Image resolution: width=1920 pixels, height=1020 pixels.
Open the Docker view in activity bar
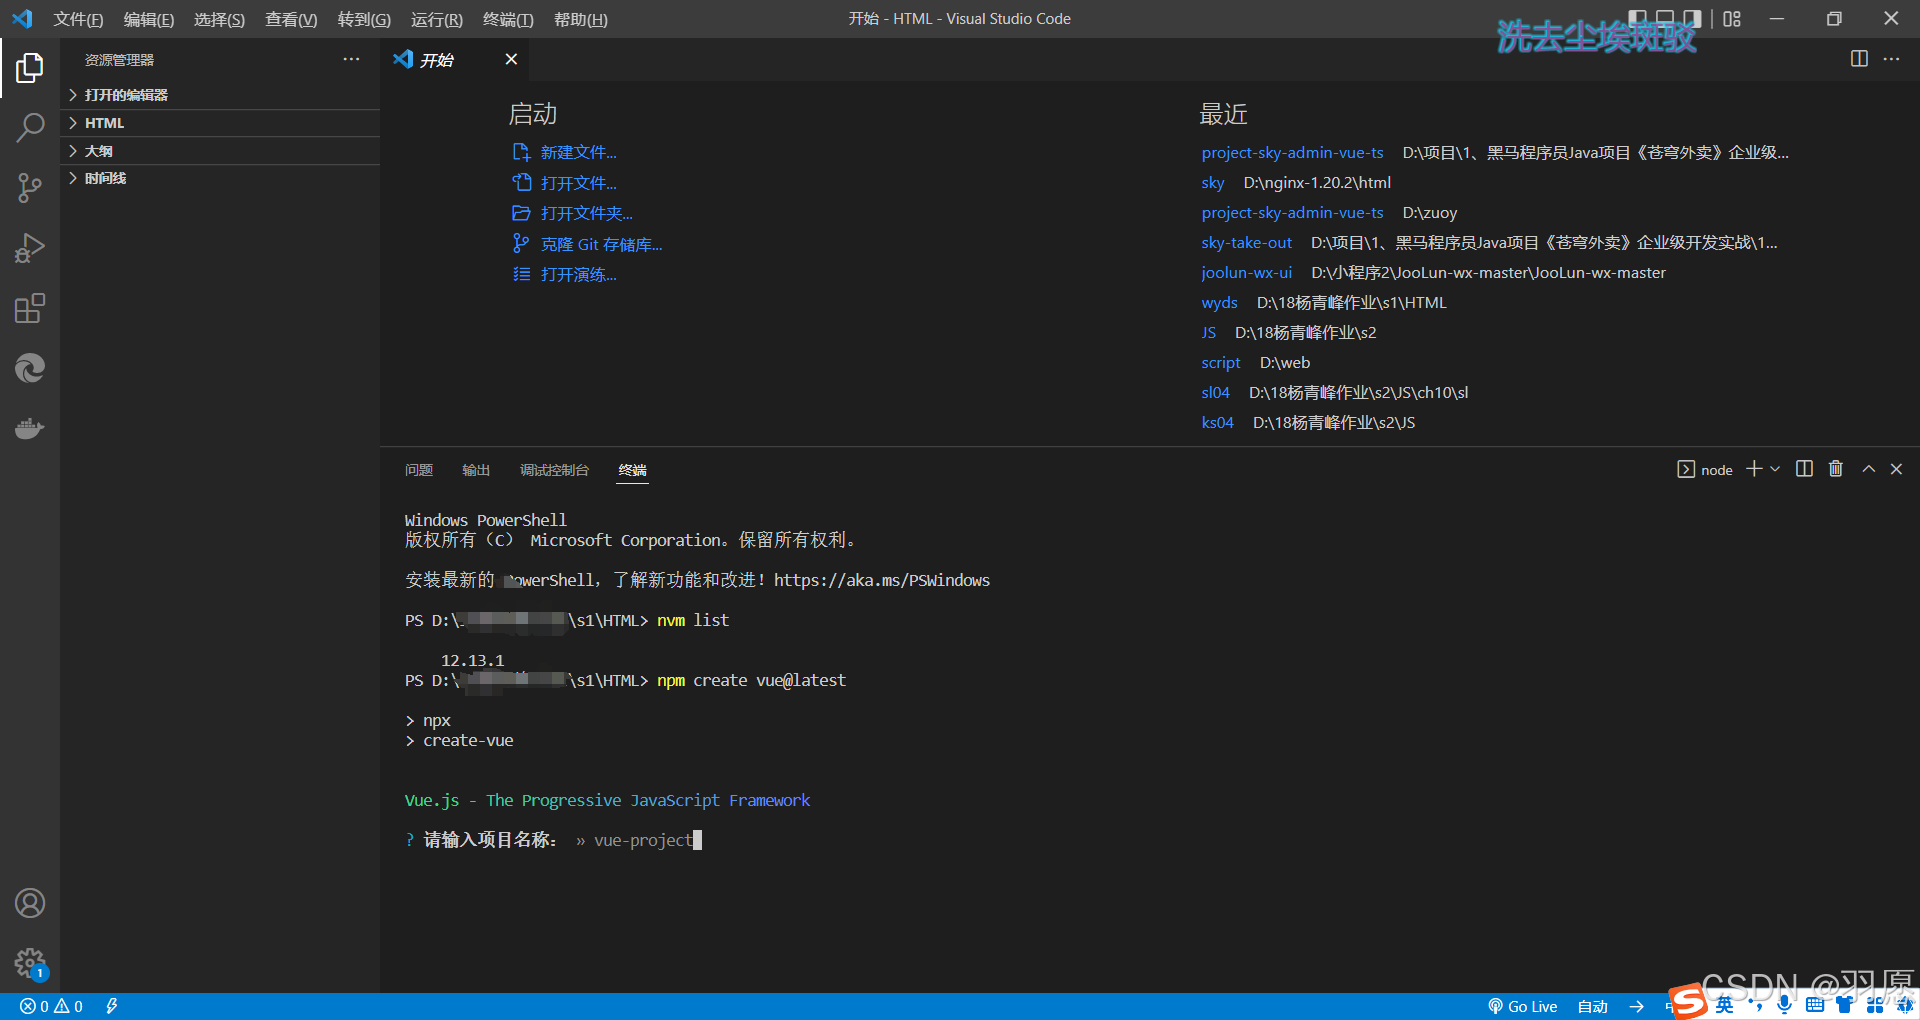pos(30,428)
